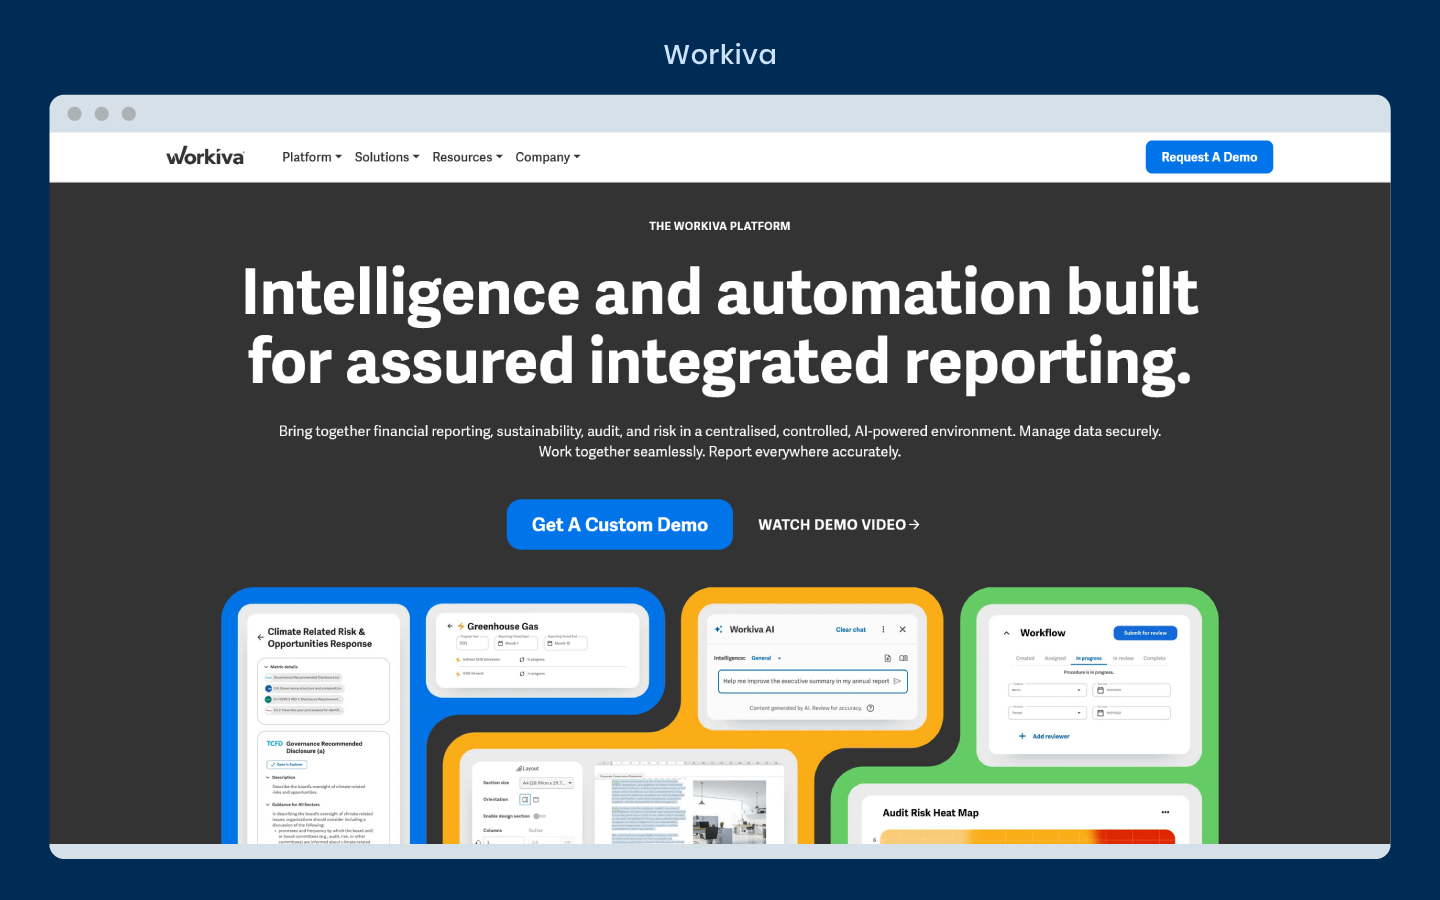Image resolution: width=1440 pixels, height=900 pixels.
Task: Click the Workiva AI prompt text field
Action: point(813,681)
